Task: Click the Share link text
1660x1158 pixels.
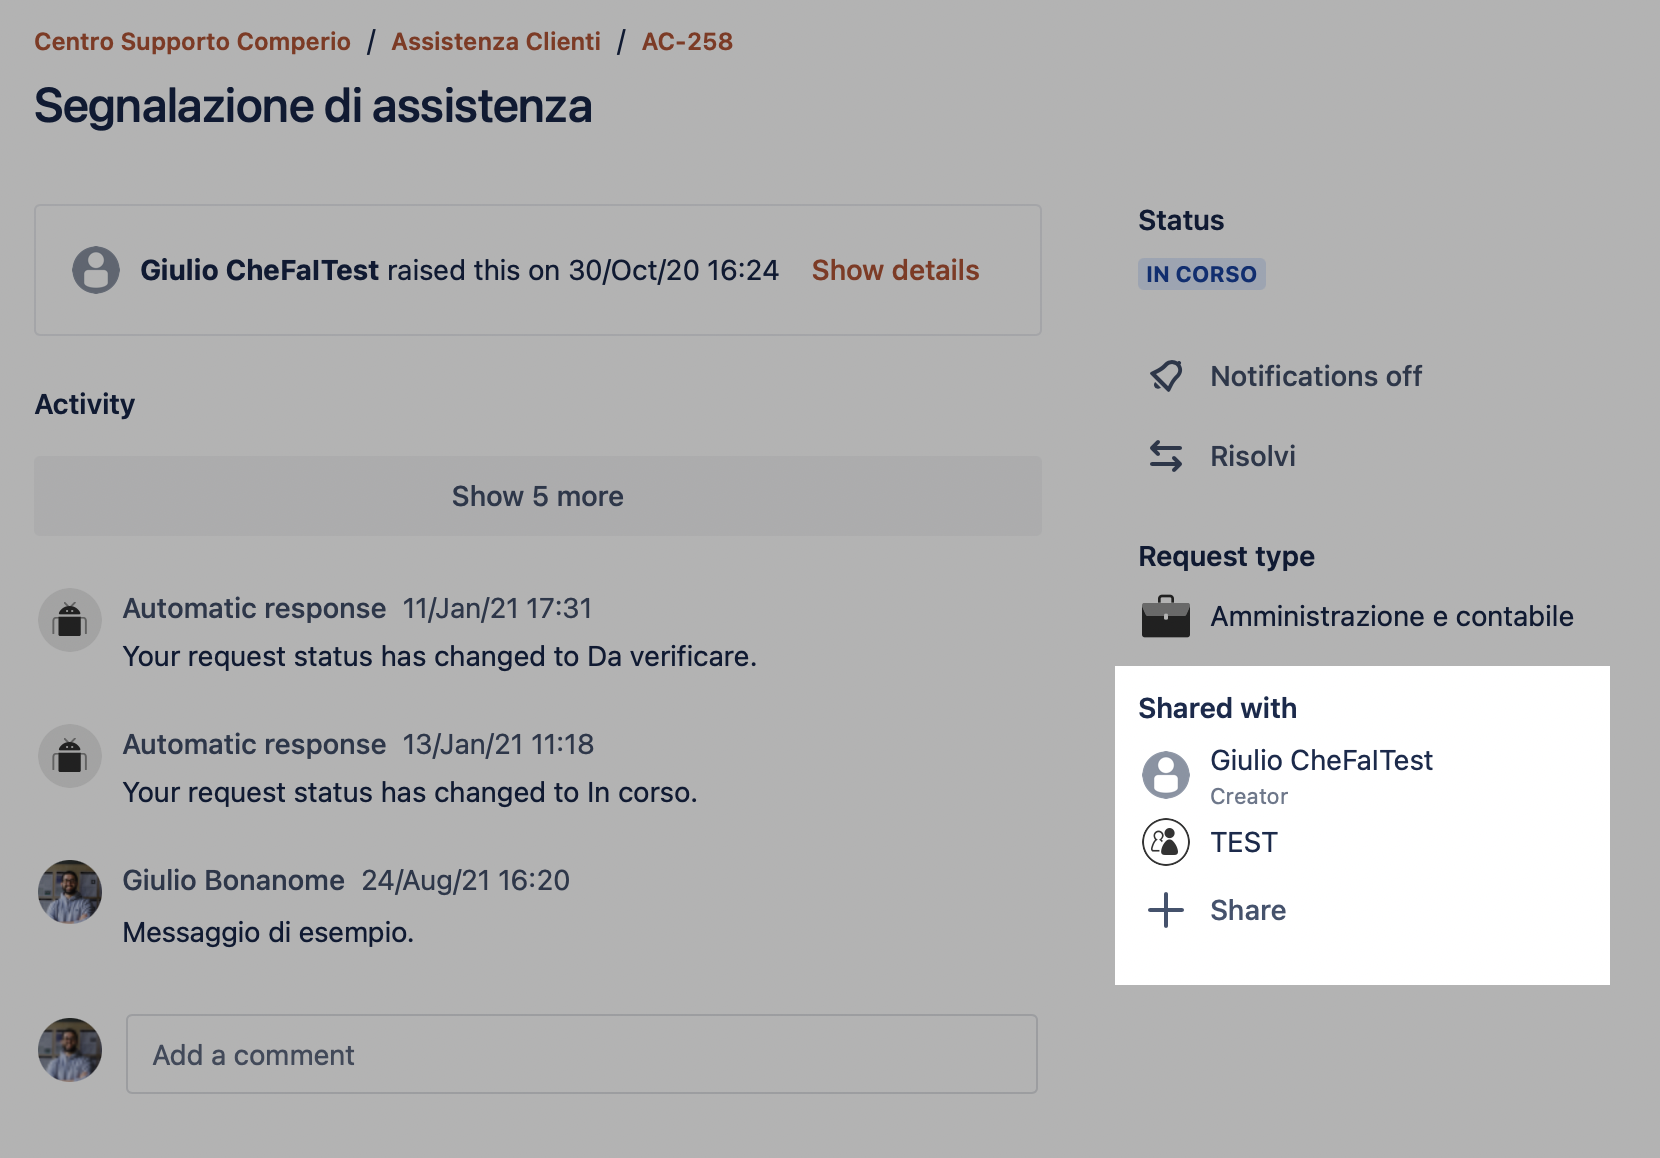Action: pos(1248,910)
